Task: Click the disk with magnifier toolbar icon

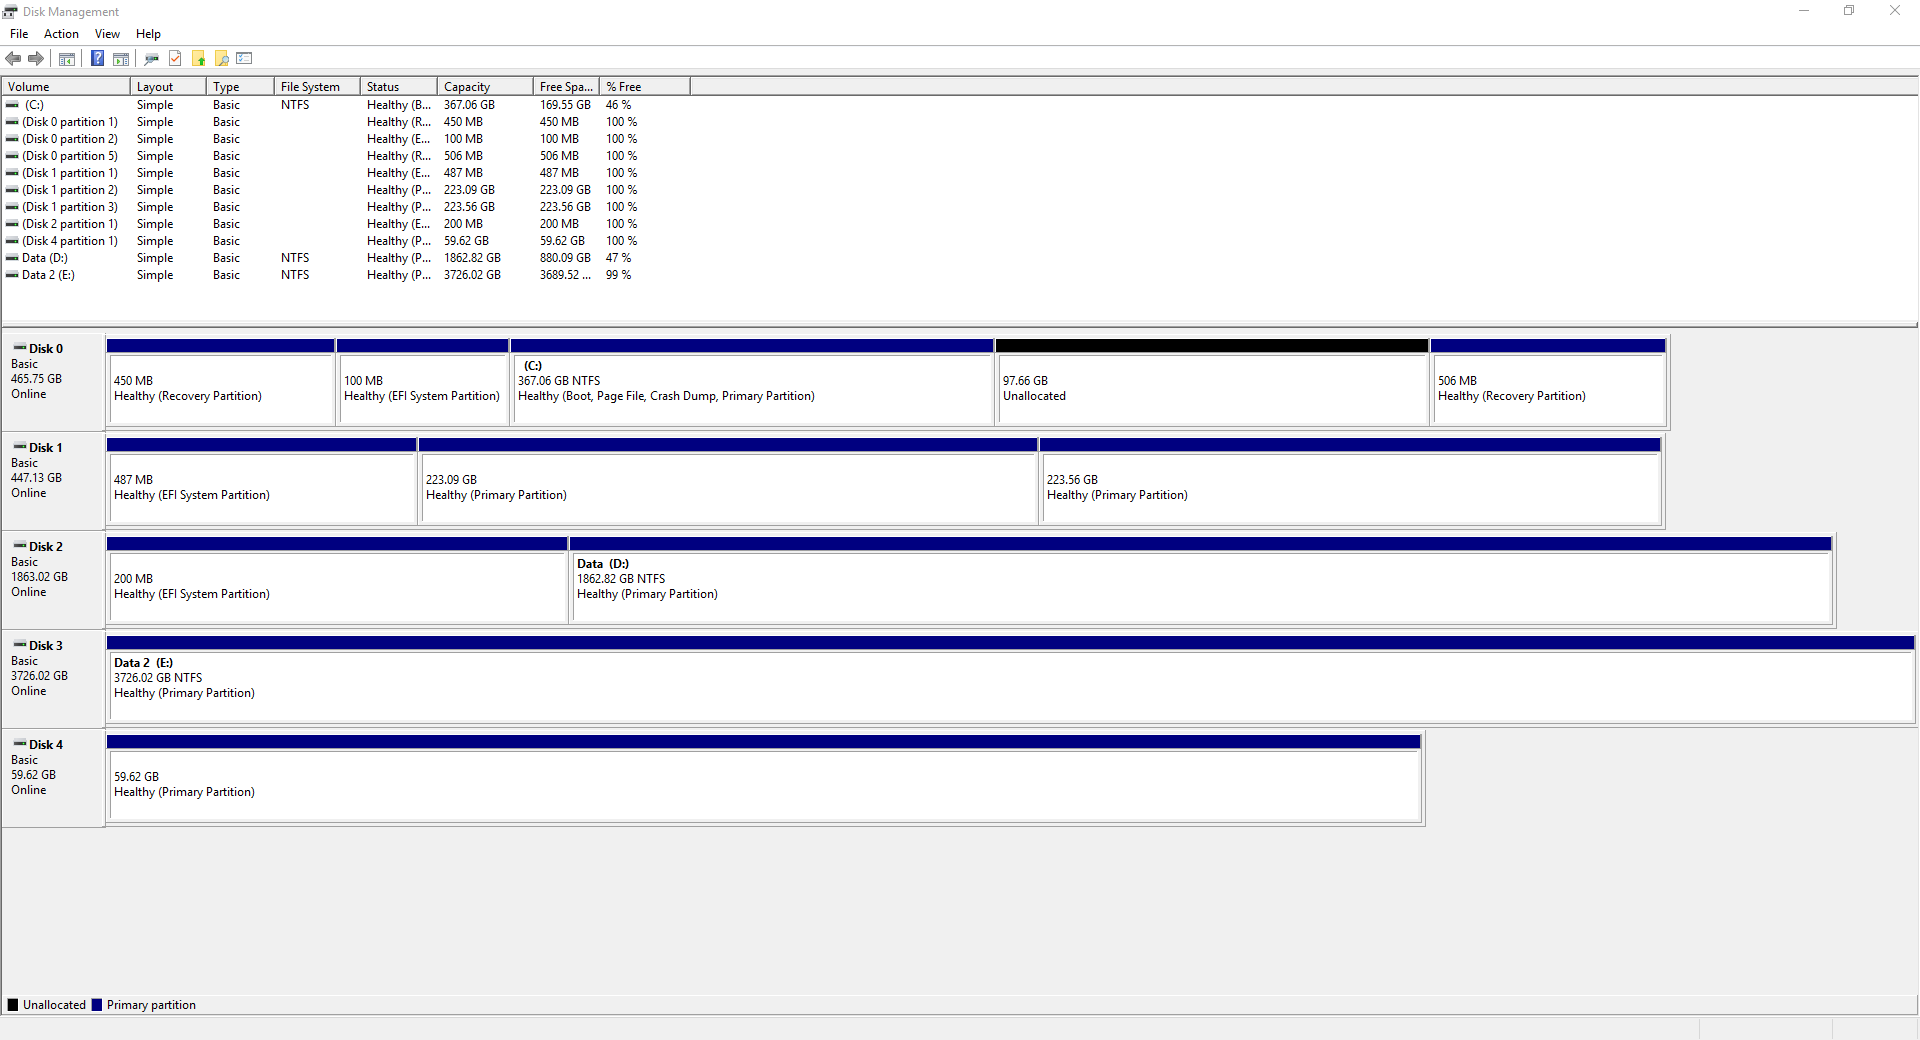Action: tap(151, 59)
